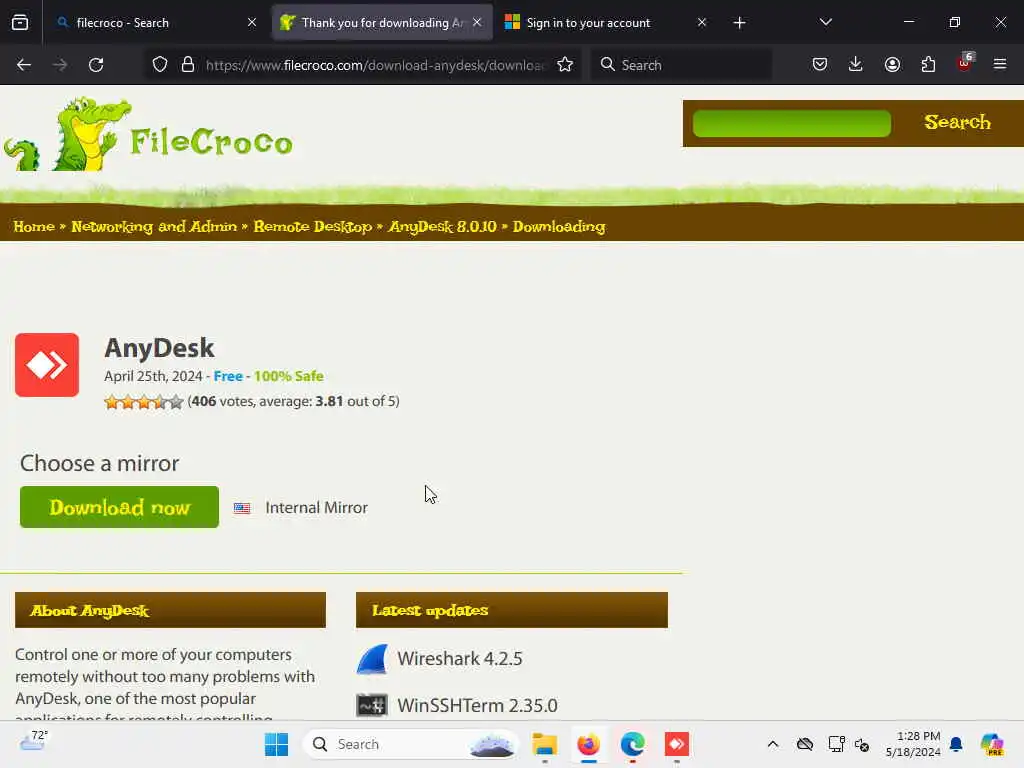Close the Thank you for downloading tab
The width and height of the screenshot is (1024, 768).
(477, 23)
